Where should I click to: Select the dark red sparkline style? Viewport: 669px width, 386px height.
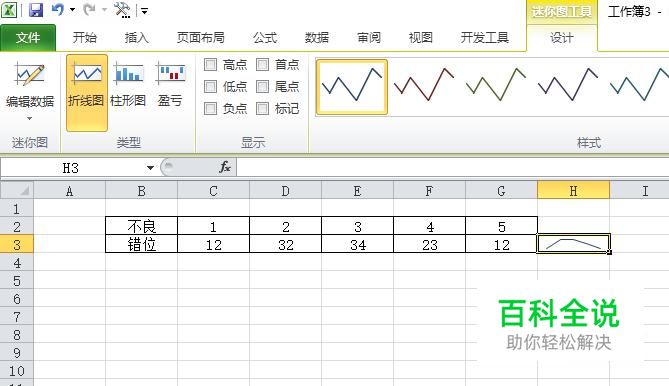click(424, 87)
